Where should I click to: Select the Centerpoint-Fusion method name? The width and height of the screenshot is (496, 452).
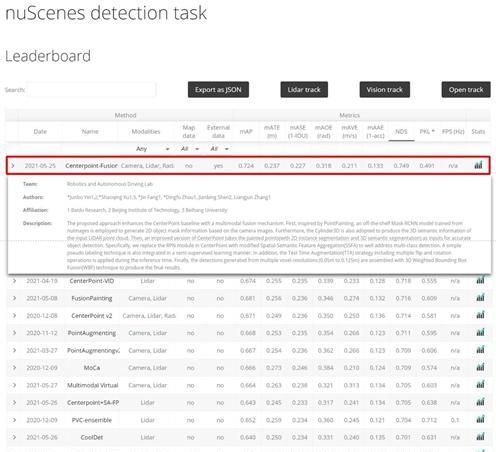[x=91, y=166]
